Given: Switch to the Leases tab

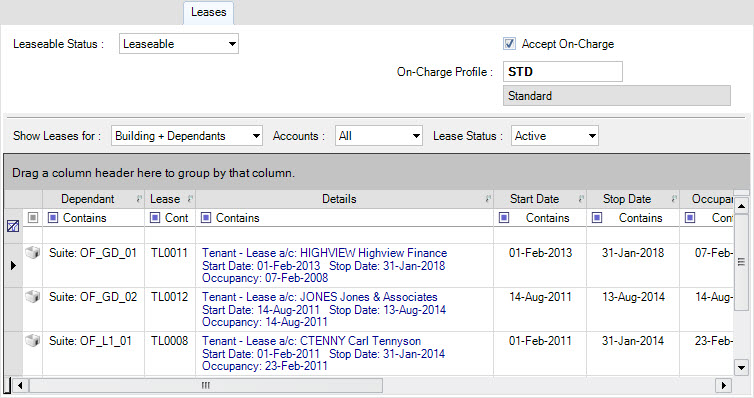Looking at the screenshot, I should click(x=208, y=12).
